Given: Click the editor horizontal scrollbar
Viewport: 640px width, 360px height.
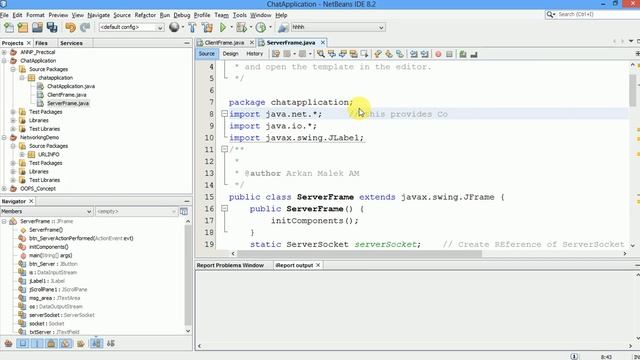Looking at the screenshot, I should coord(359,253).
